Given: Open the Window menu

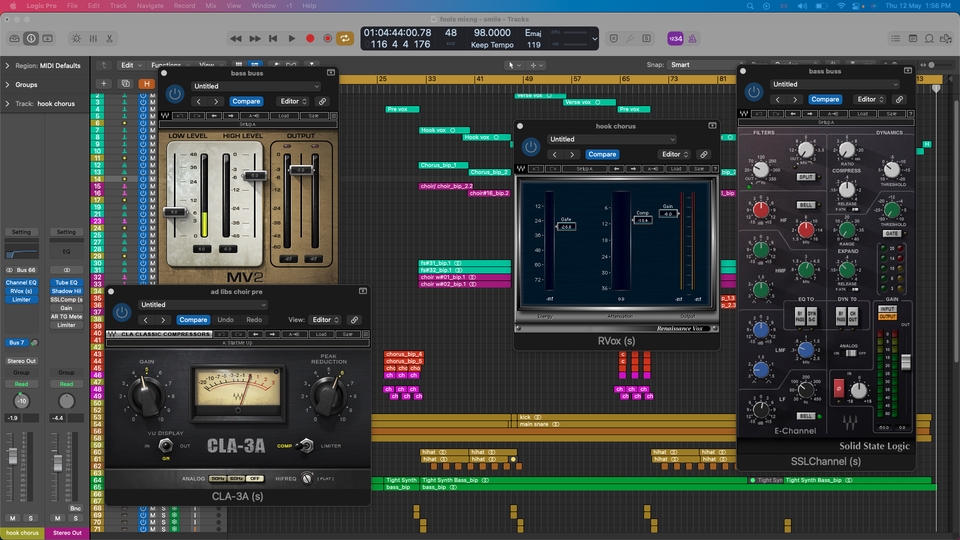Looking at the screenshot, I should click(x=263, y=6).
